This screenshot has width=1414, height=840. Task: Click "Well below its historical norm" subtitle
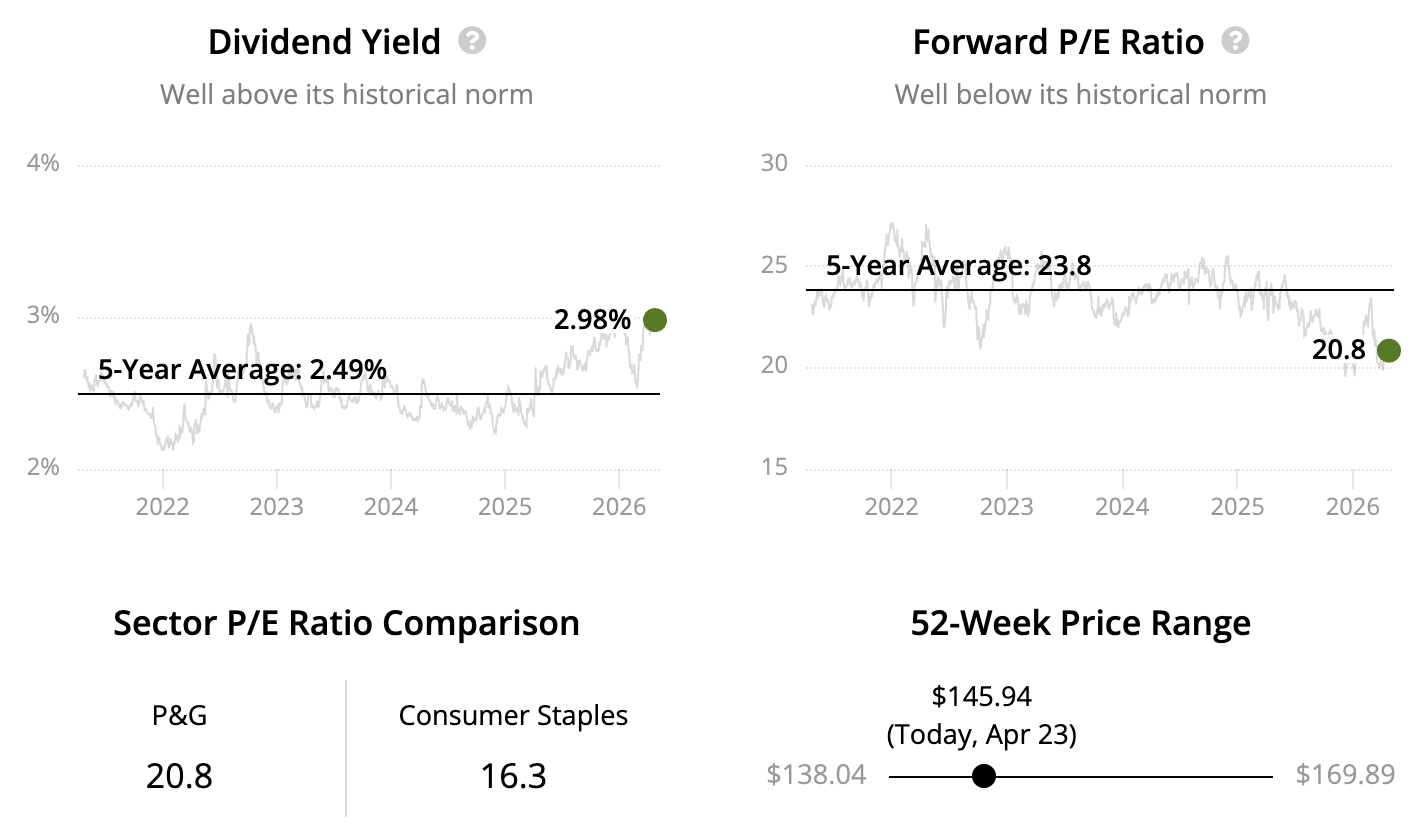coord(1080,95)
